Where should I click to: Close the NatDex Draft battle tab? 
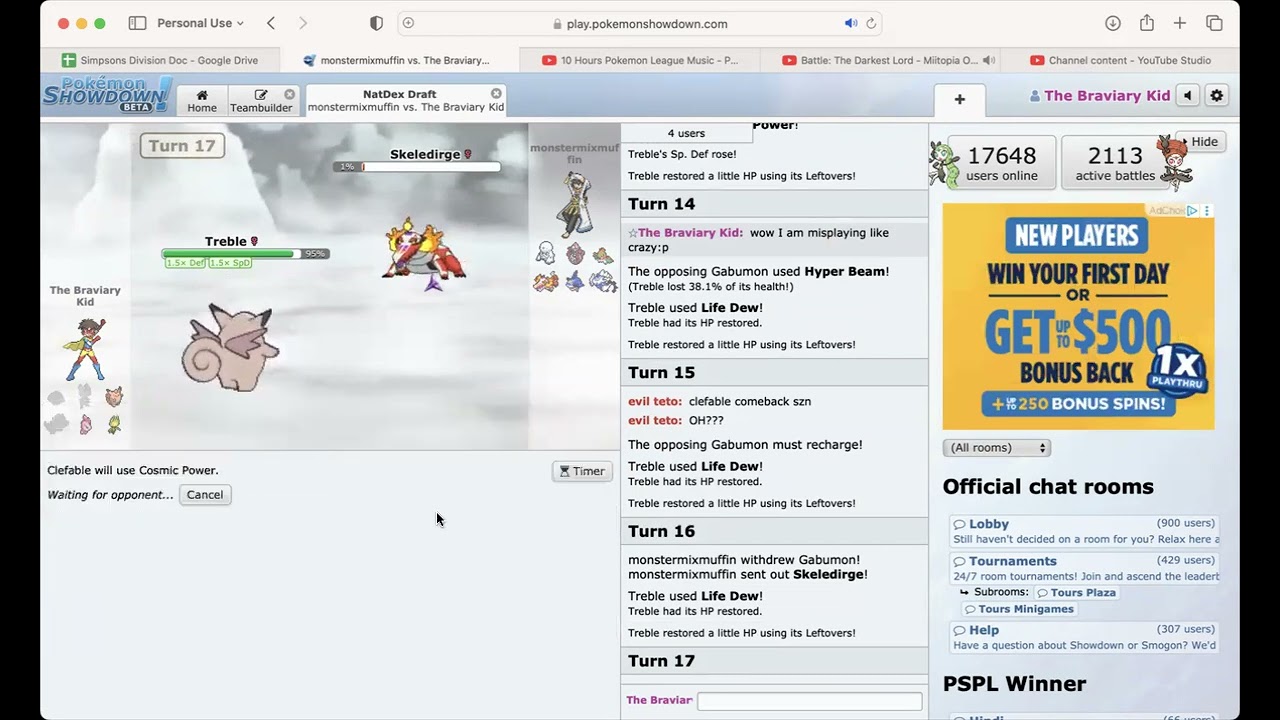[496, 94]
